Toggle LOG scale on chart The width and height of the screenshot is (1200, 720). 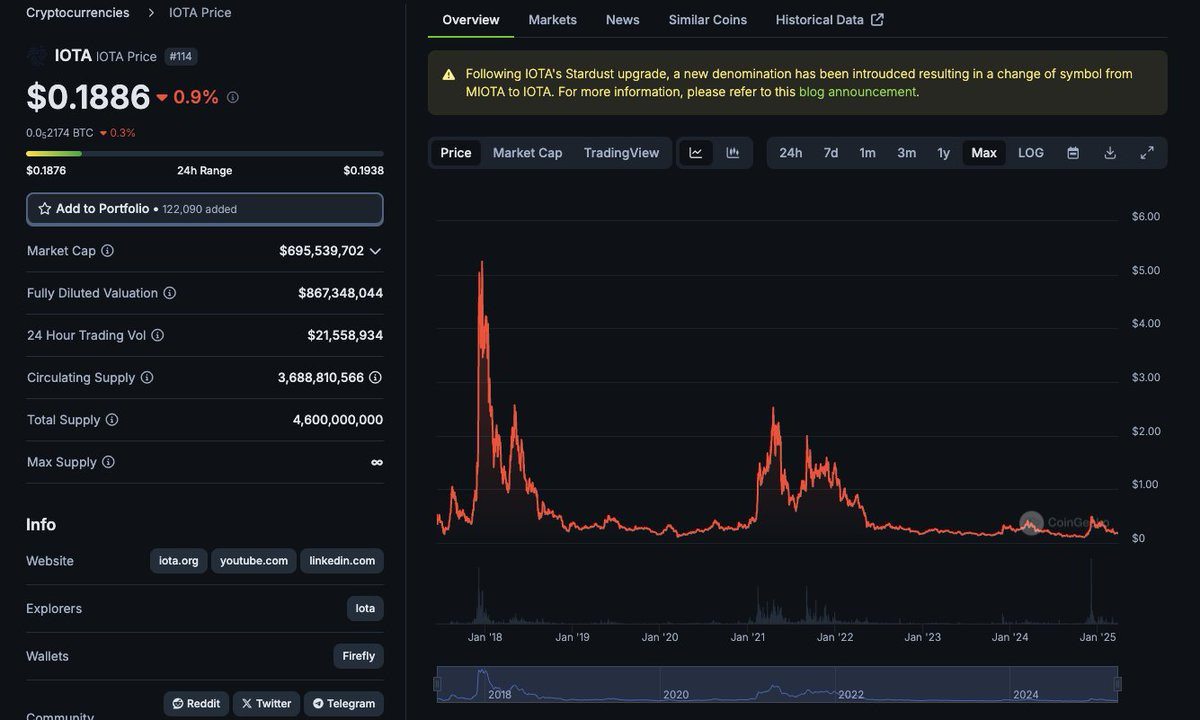tap(1031, 153)
